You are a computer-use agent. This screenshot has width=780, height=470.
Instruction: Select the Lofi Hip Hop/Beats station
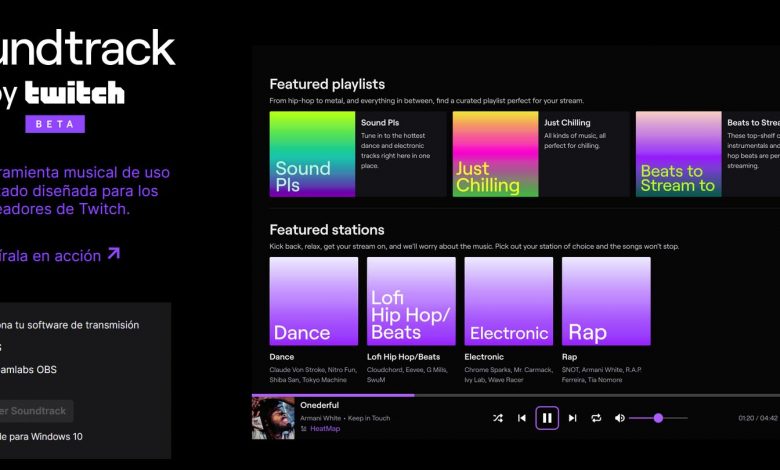[411, 301]
